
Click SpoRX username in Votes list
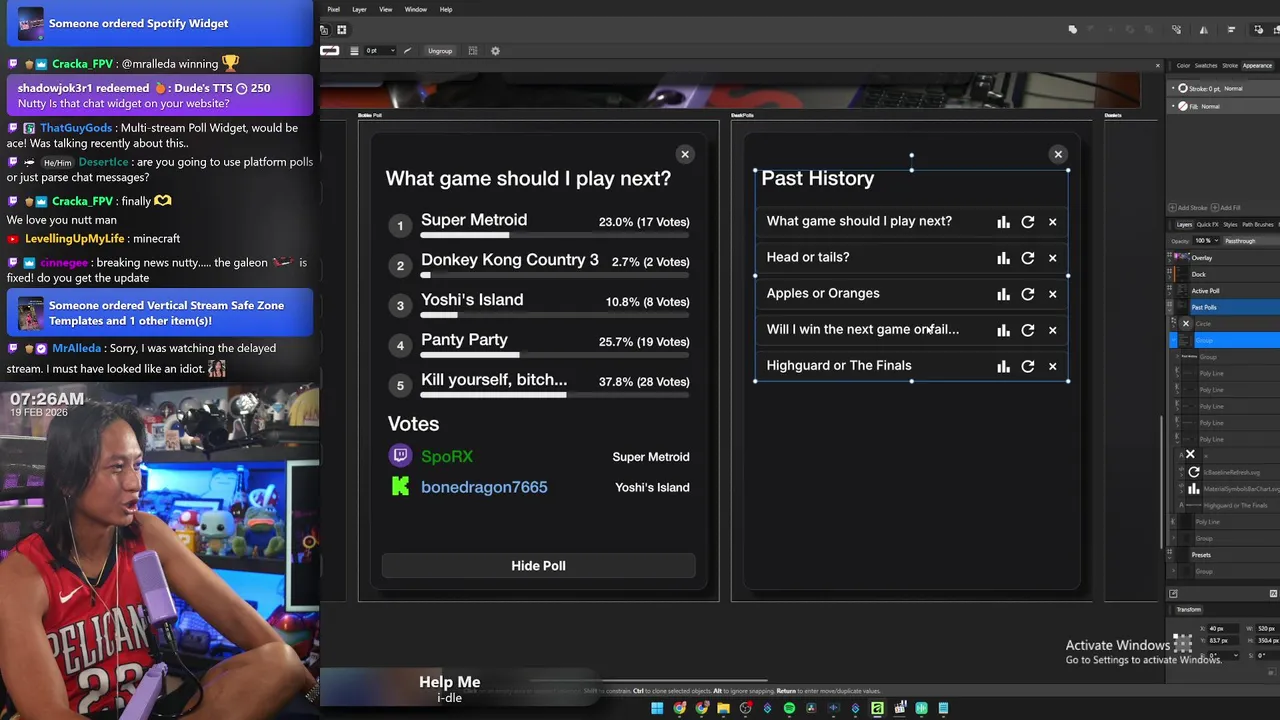click(x=447, y=456)
